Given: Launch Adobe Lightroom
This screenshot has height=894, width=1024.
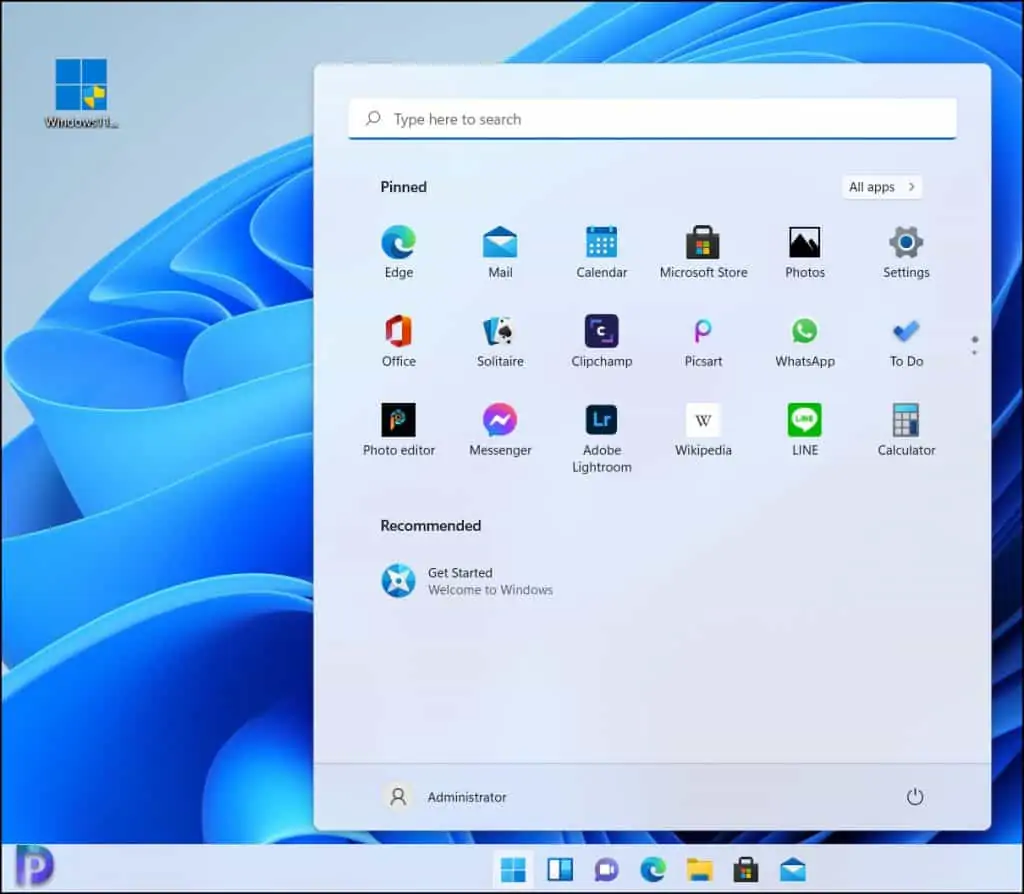Looking at the screenshot, I should click(601, 438).
